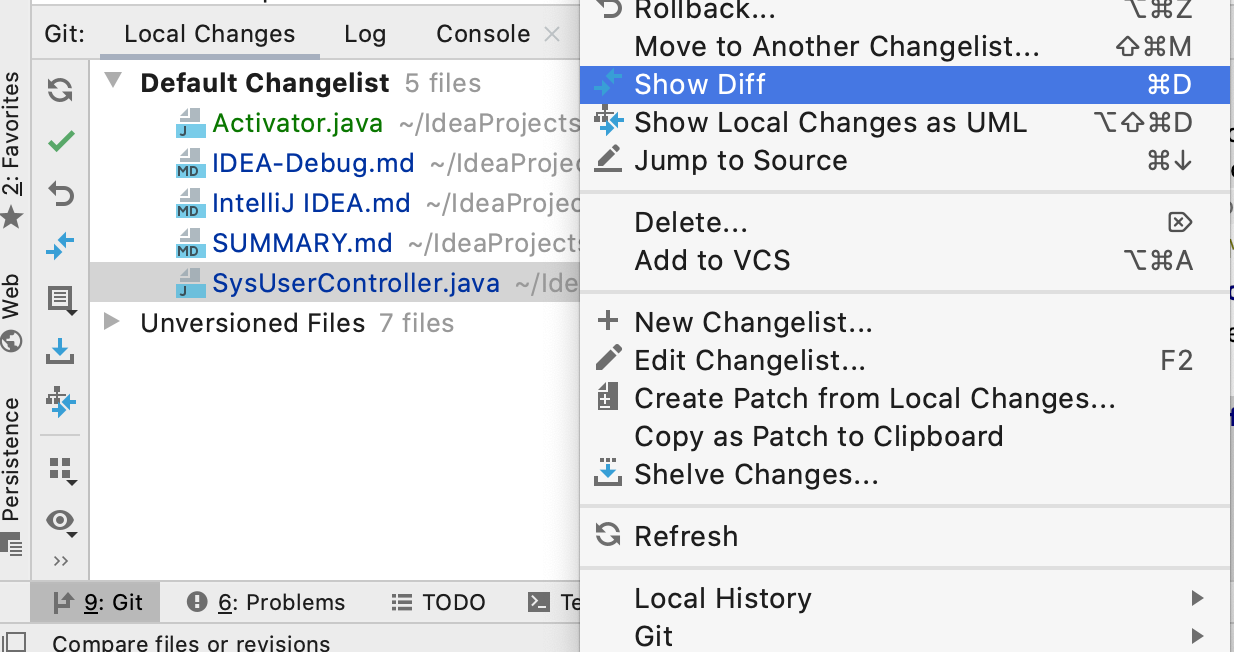
Task: Open the Local History submenu
Action: point(722,599)
